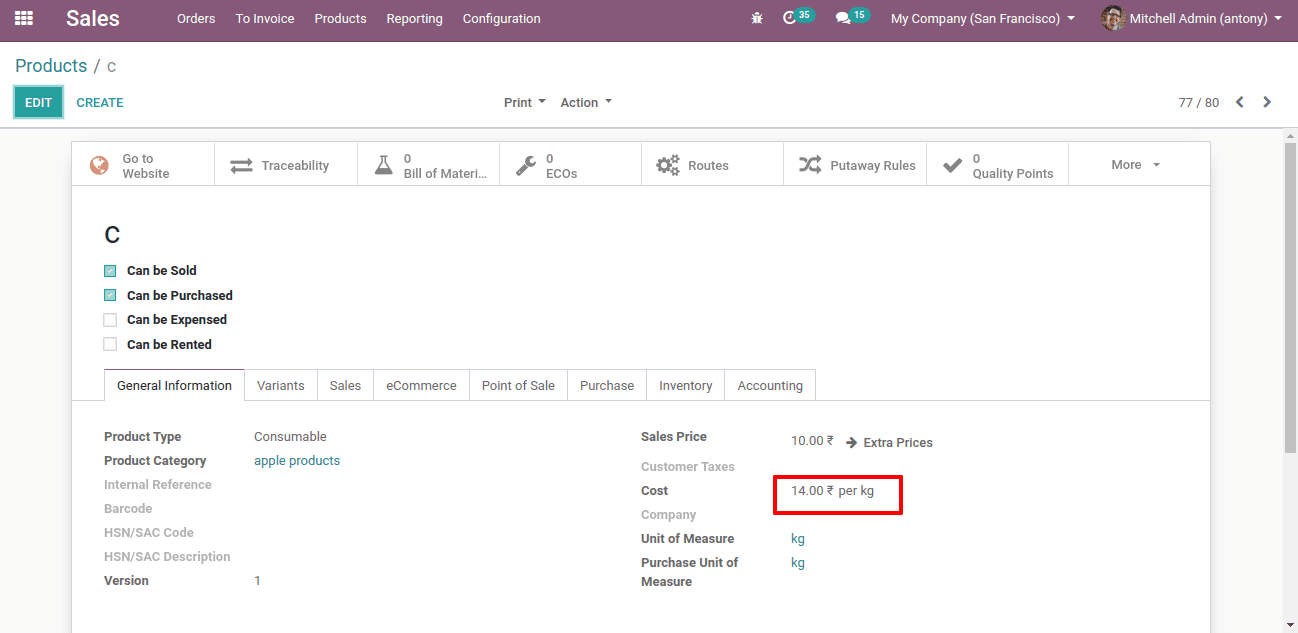Click the EDIT button
1298x633 pixels.
click(38, 102)
